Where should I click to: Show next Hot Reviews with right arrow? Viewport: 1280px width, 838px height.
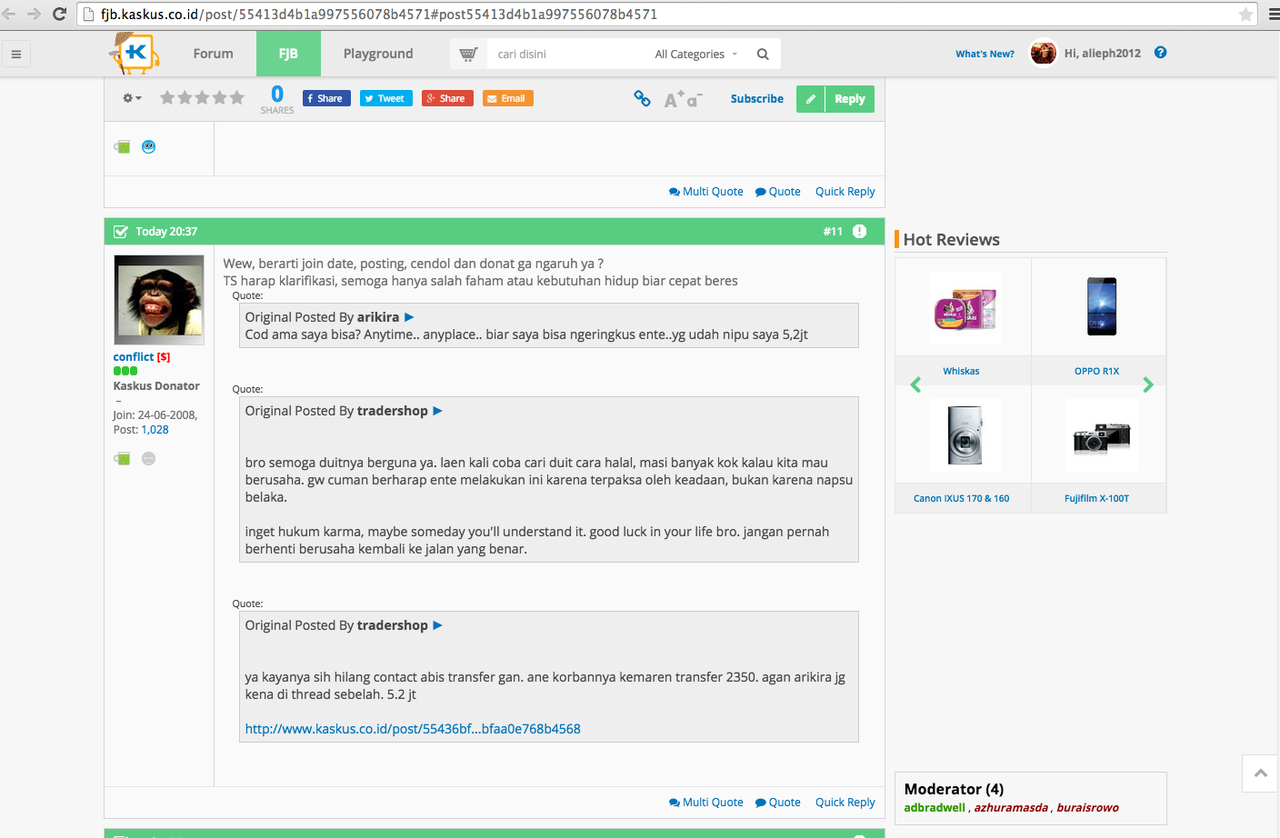pos(1148,385)
